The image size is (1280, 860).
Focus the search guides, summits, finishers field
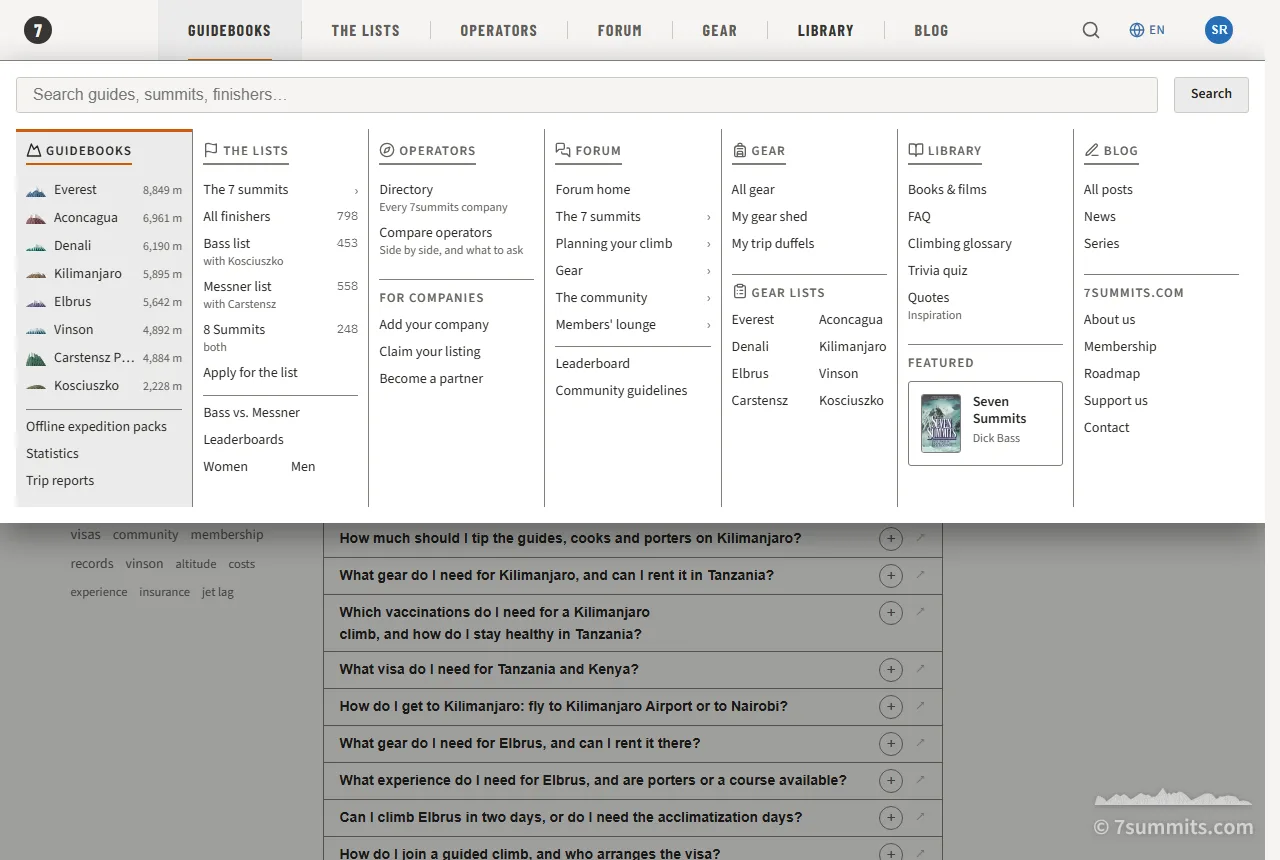(587, 95)
